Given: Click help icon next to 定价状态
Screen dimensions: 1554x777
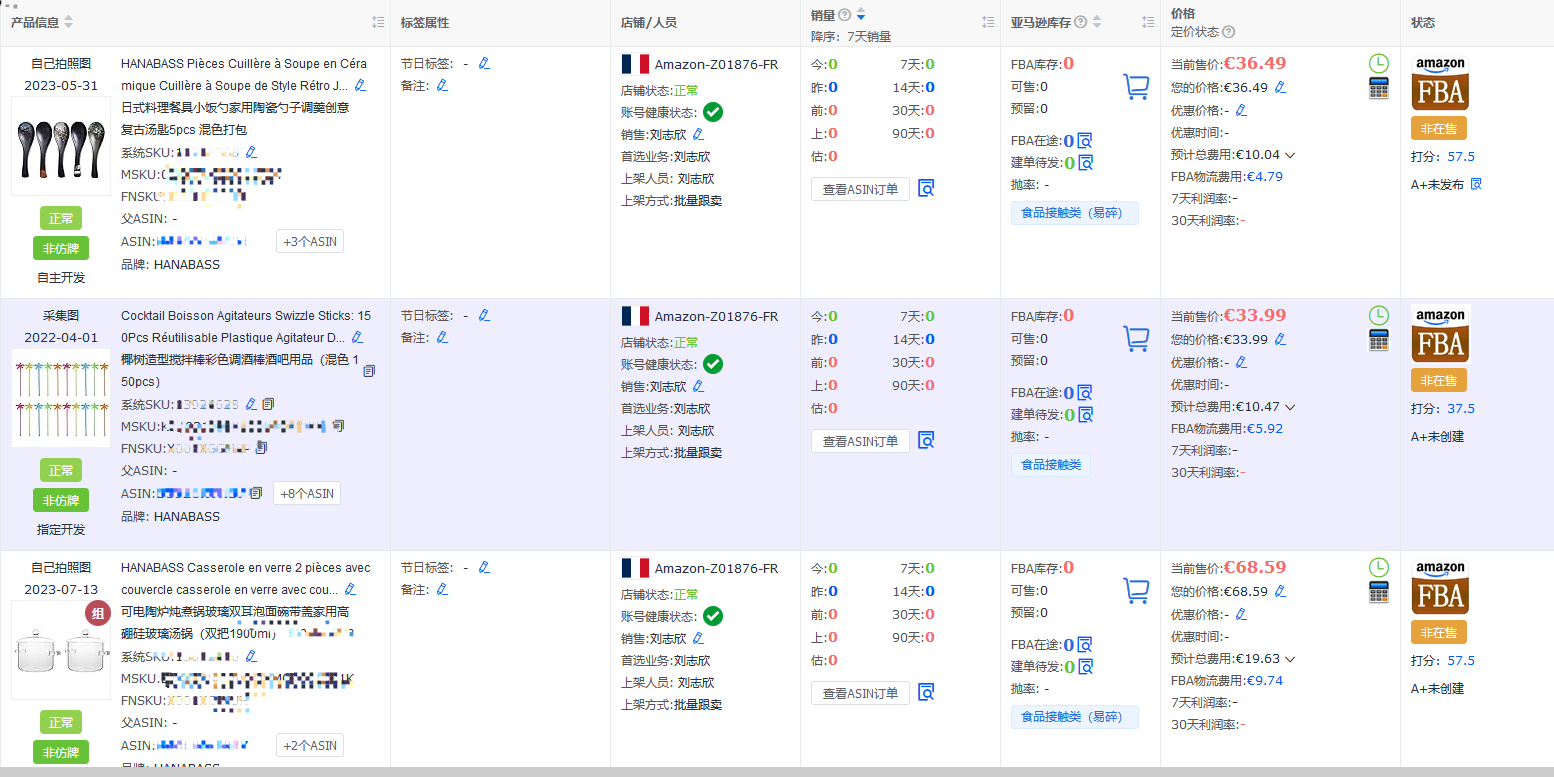Looking at the screenshot, I should click(x=1229, y=32).
